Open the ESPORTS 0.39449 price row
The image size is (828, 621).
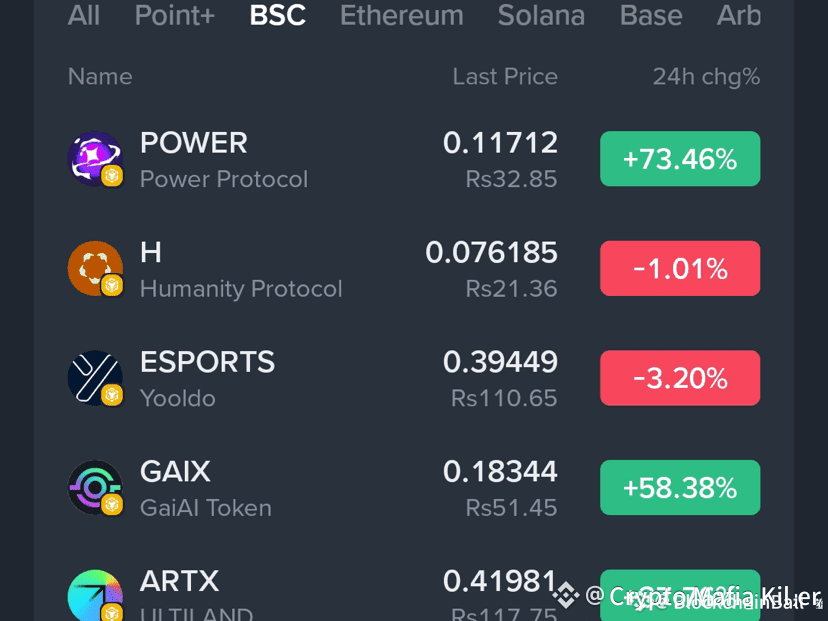(x=414, y=378)
